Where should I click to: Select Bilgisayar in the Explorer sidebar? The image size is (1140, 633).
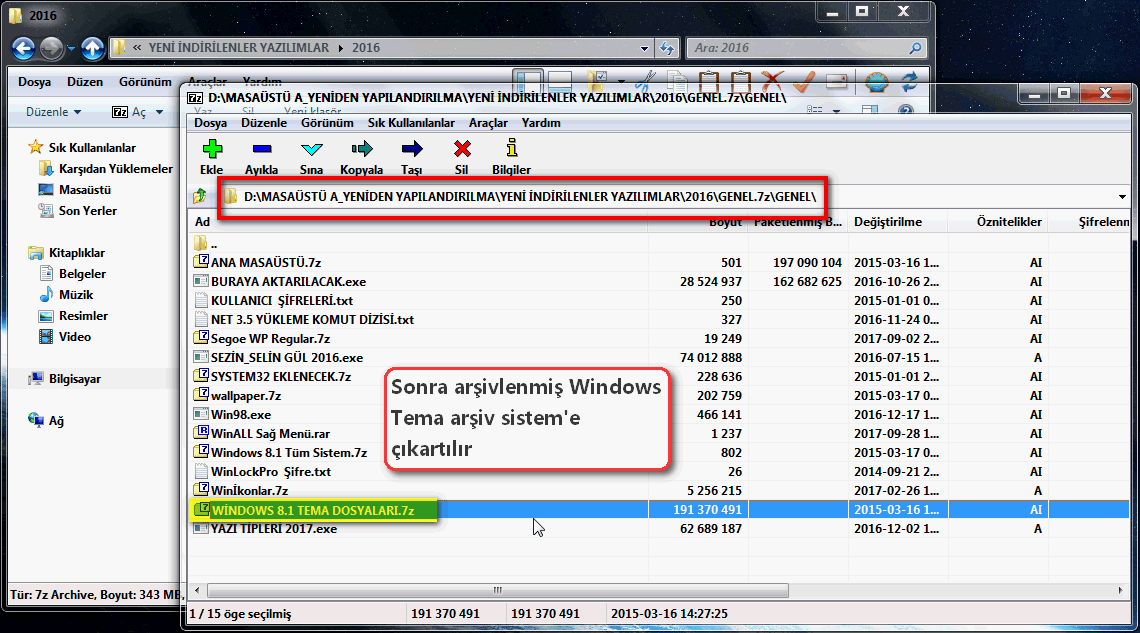(x=75, y=379)
